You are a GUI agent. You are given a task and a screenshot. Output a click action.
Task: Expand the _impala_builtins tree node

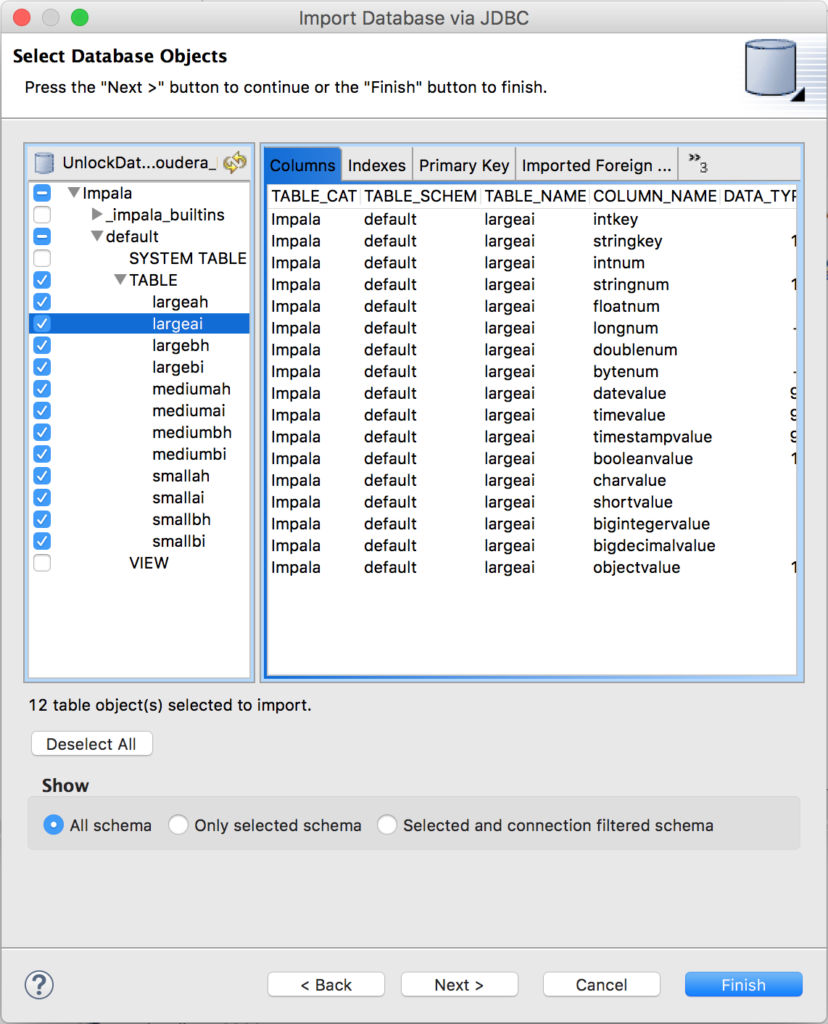coord(97,215)
